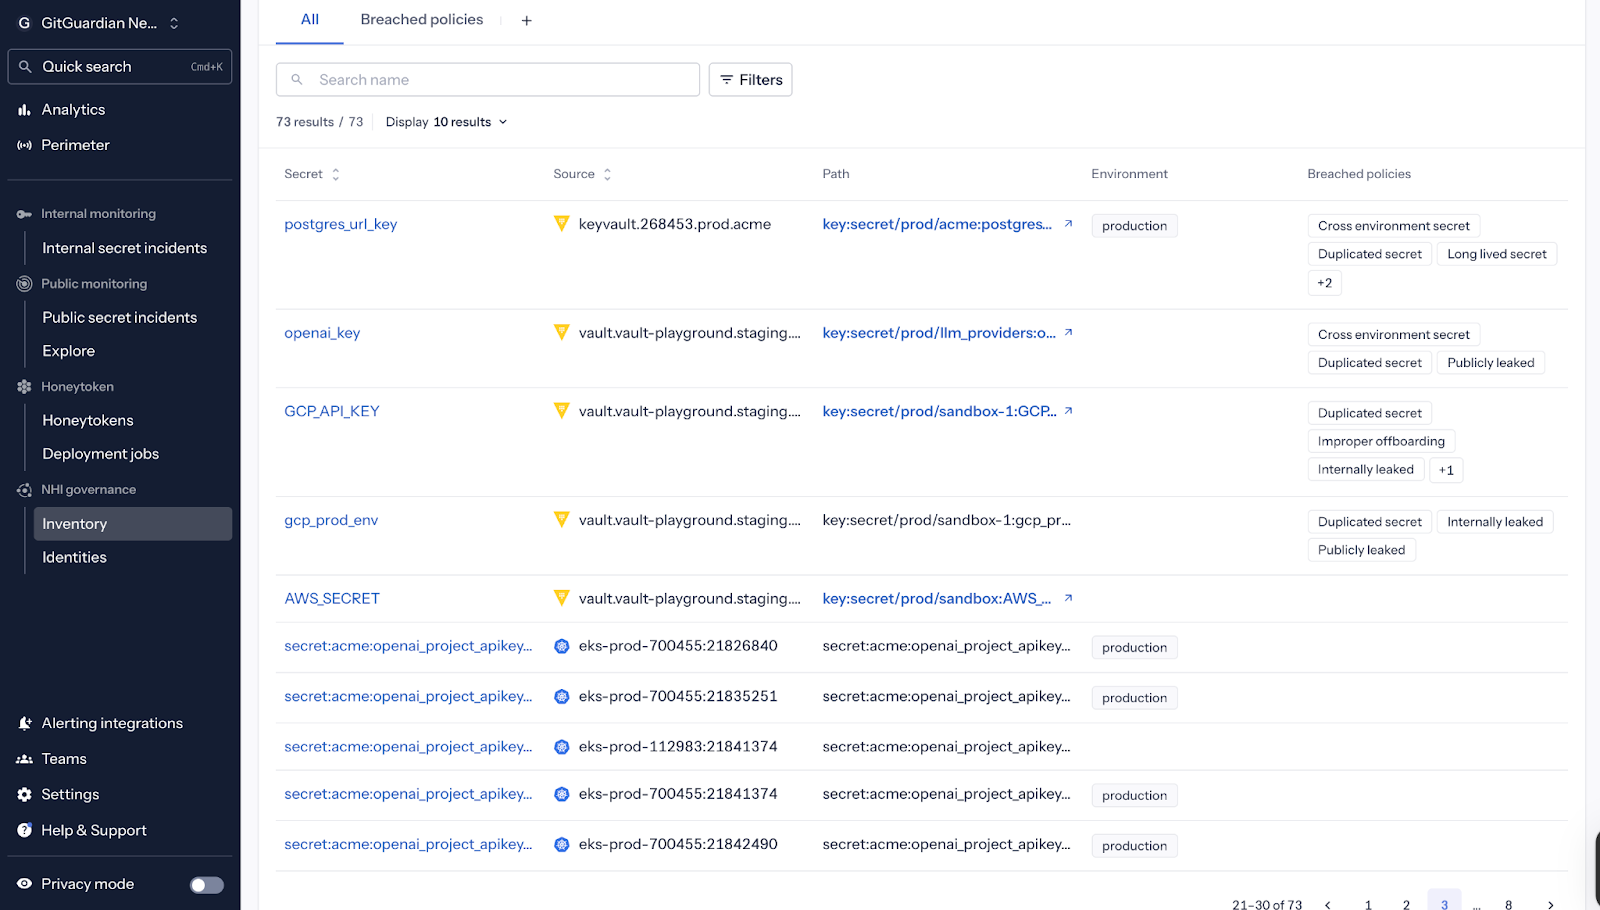Click the Settings gear icon
The width and height of the screenshot is (1600, 910).
click(24, 794)
